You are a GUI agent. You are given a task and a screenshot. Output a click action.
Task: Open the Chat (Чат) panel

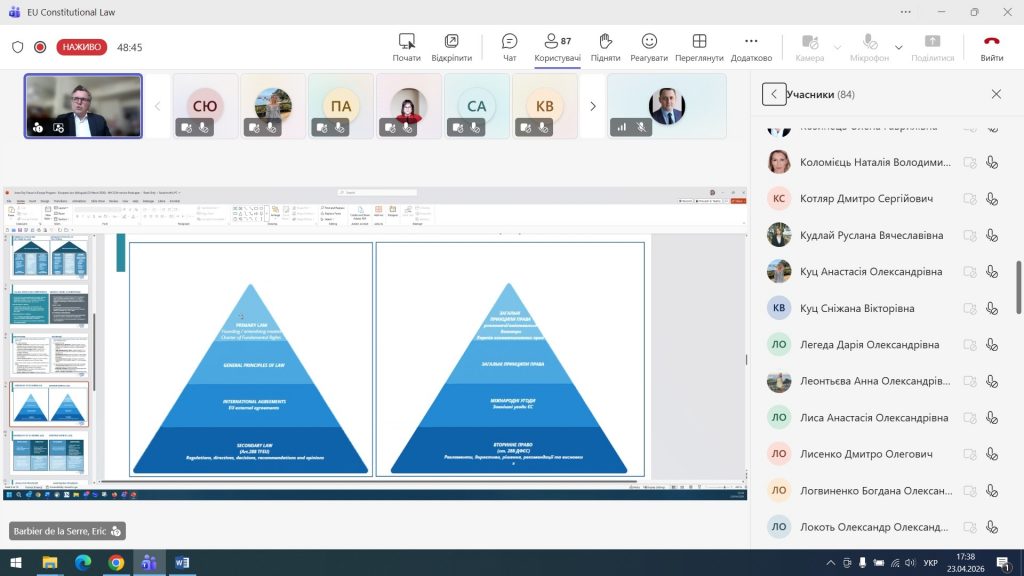pyautogui.click(x=509, y=46)
